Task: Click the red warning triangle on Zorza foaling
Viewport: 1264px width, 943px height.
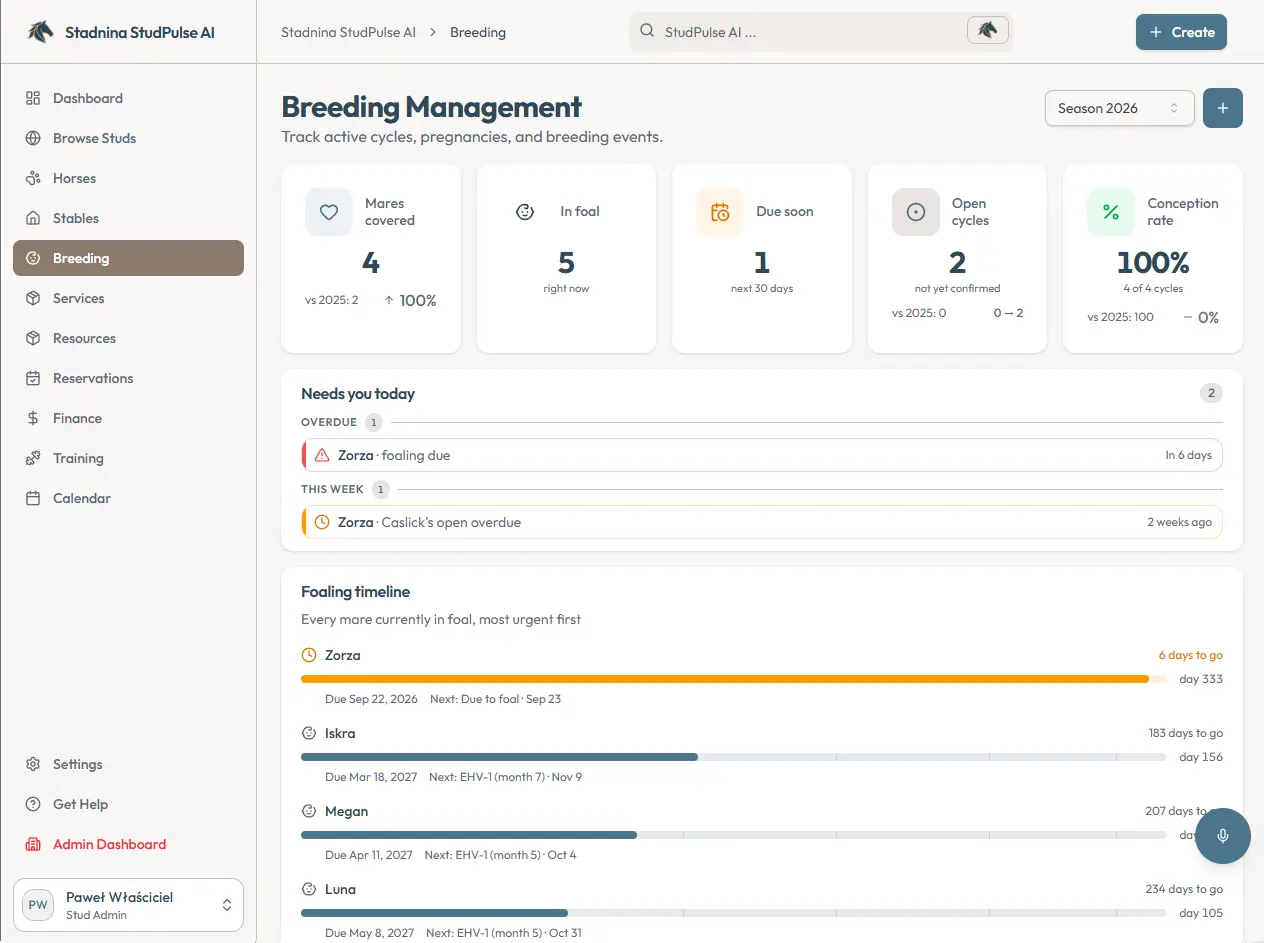Action: (322, 455)
